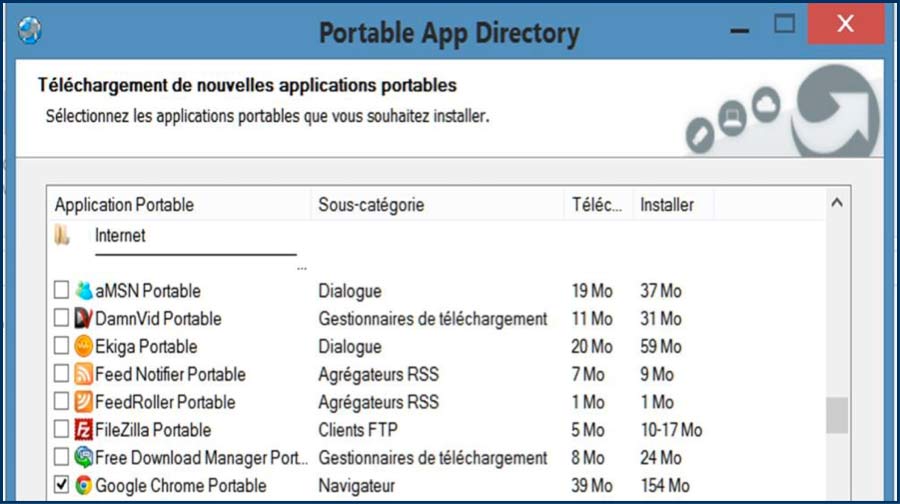Viewport: 900px width, 504px height.
Task: Click the Ekiga Portable smiley icon
Action: [84, 347]
